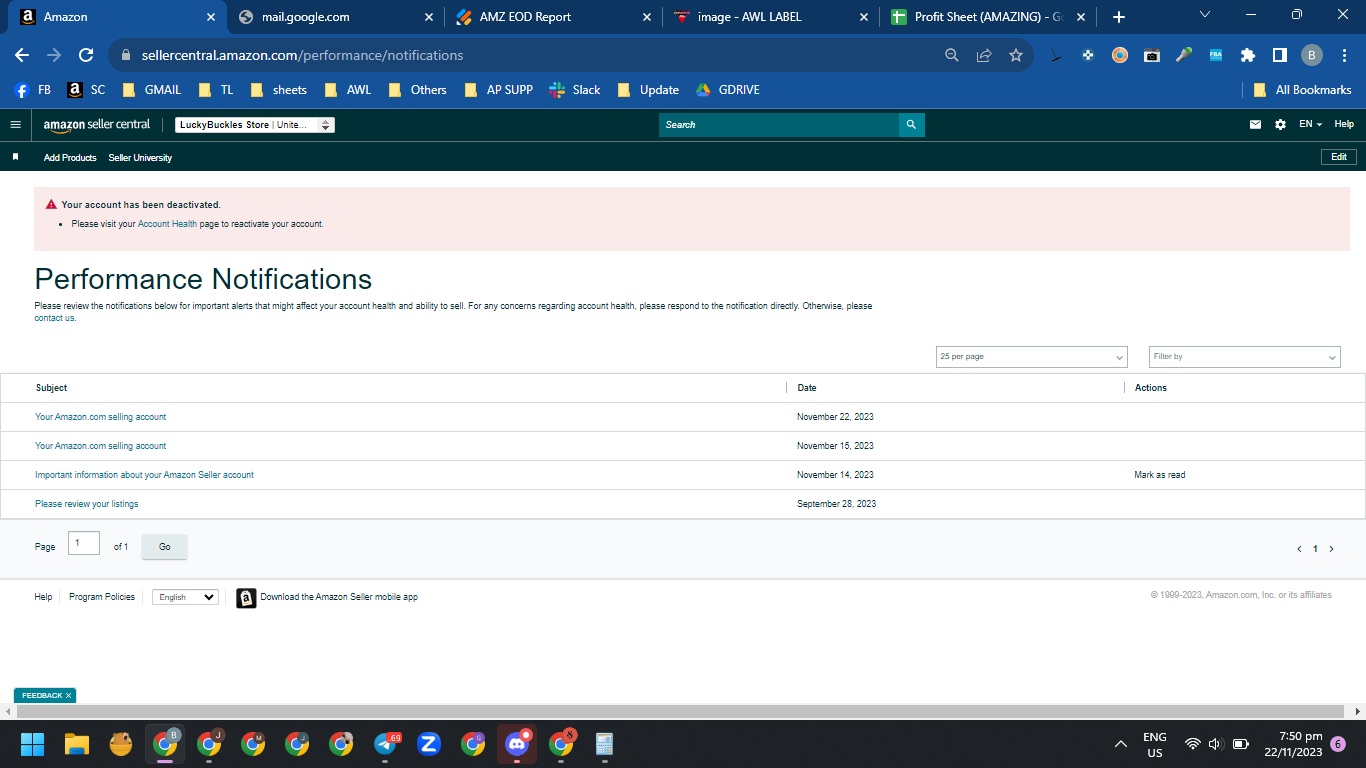Open the November 15 selling account notification
The width and height of the screenshot is (1366, 768).
point(101,446)
